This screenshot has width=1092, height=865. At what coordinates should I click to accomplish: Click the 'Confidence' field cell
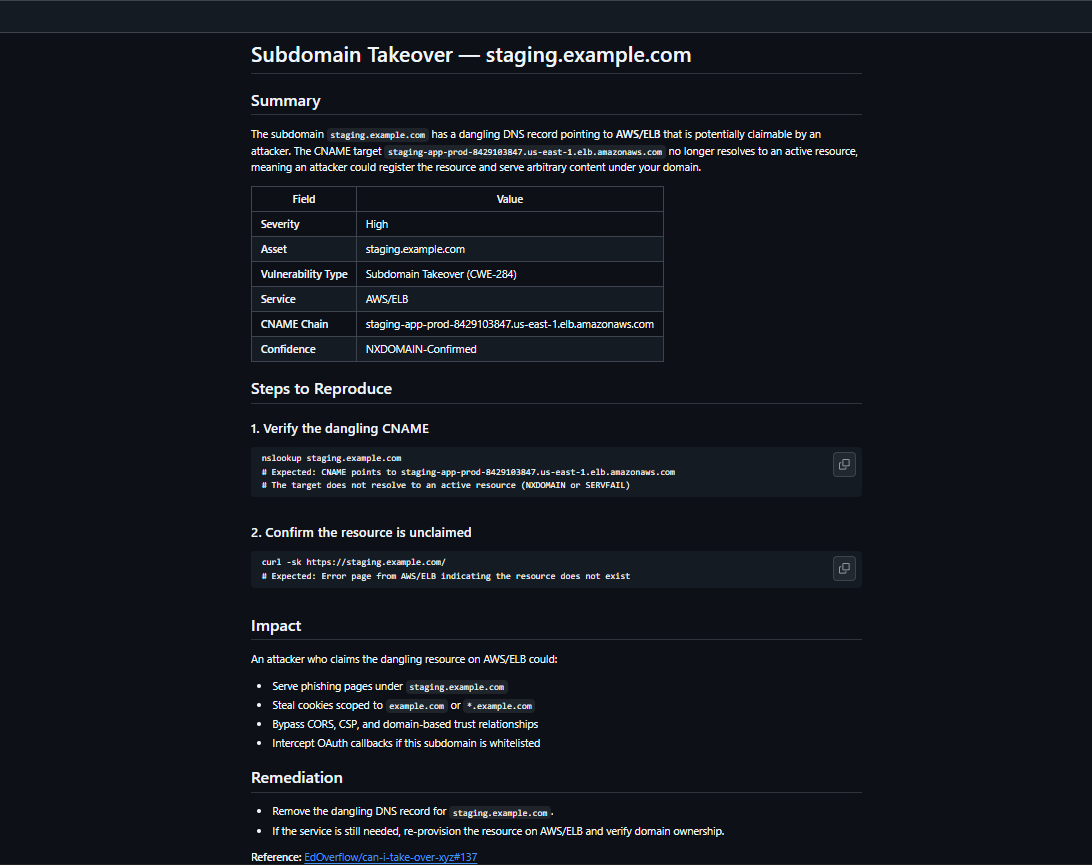pyautogui.click(x=304, y=350)
